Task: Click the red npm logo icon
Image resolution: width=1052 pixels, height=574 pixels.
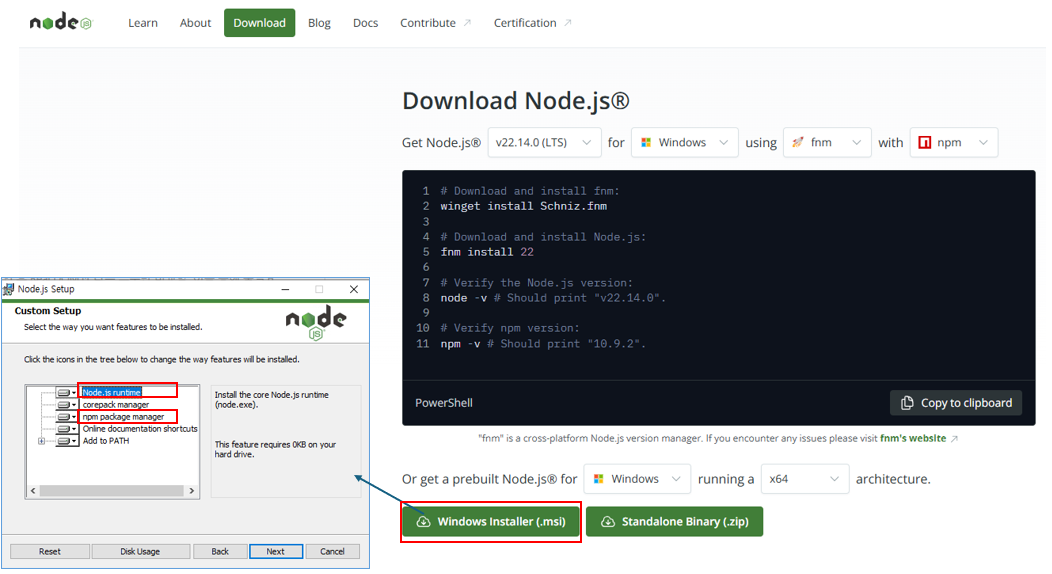Action: pos(925,142)
